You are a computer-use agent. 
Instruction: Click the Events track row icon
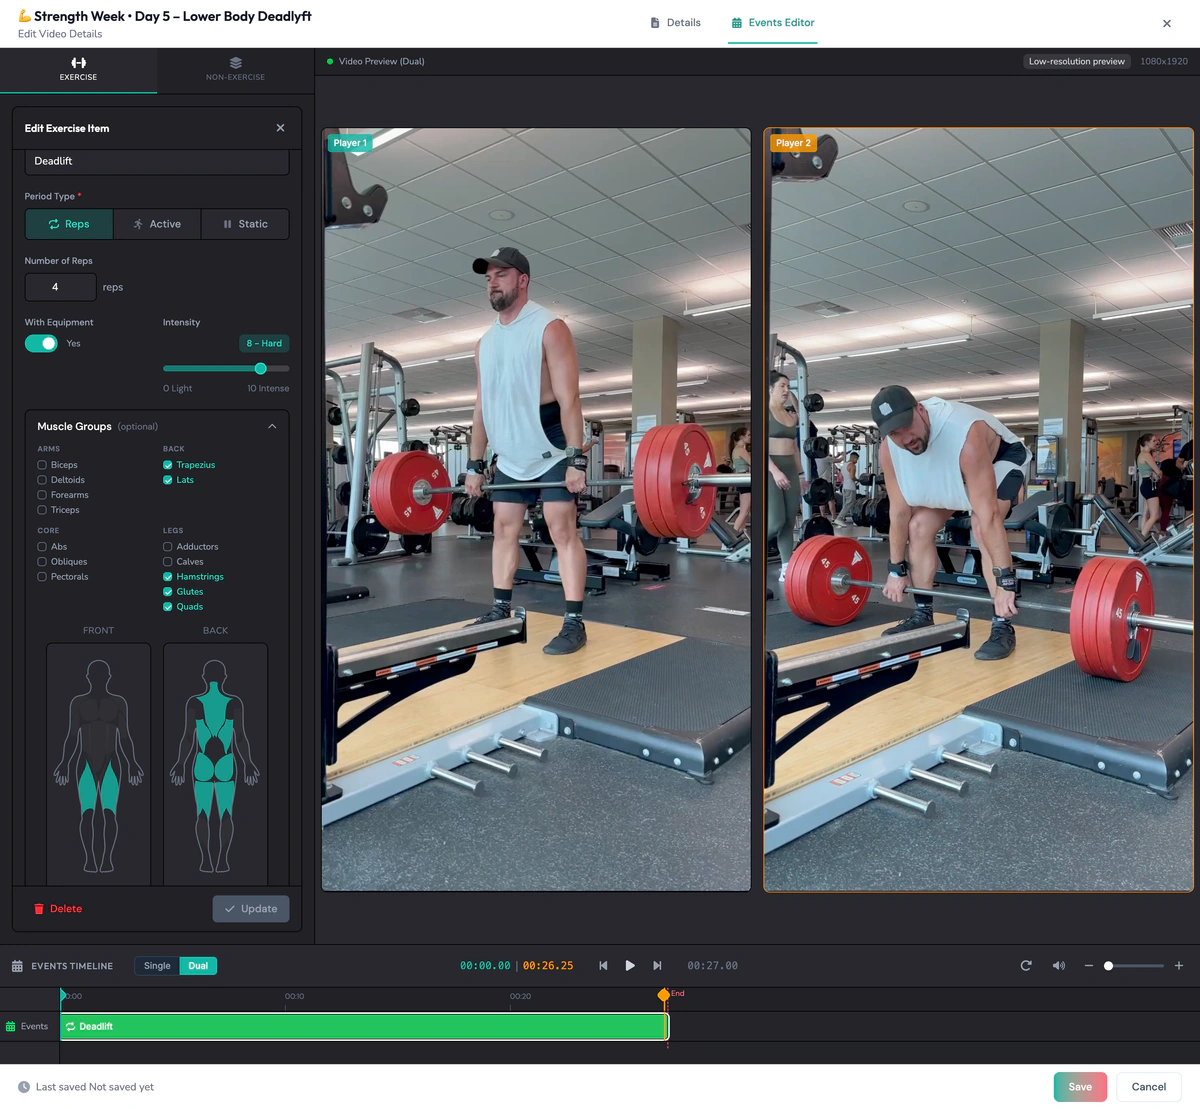10,1027
